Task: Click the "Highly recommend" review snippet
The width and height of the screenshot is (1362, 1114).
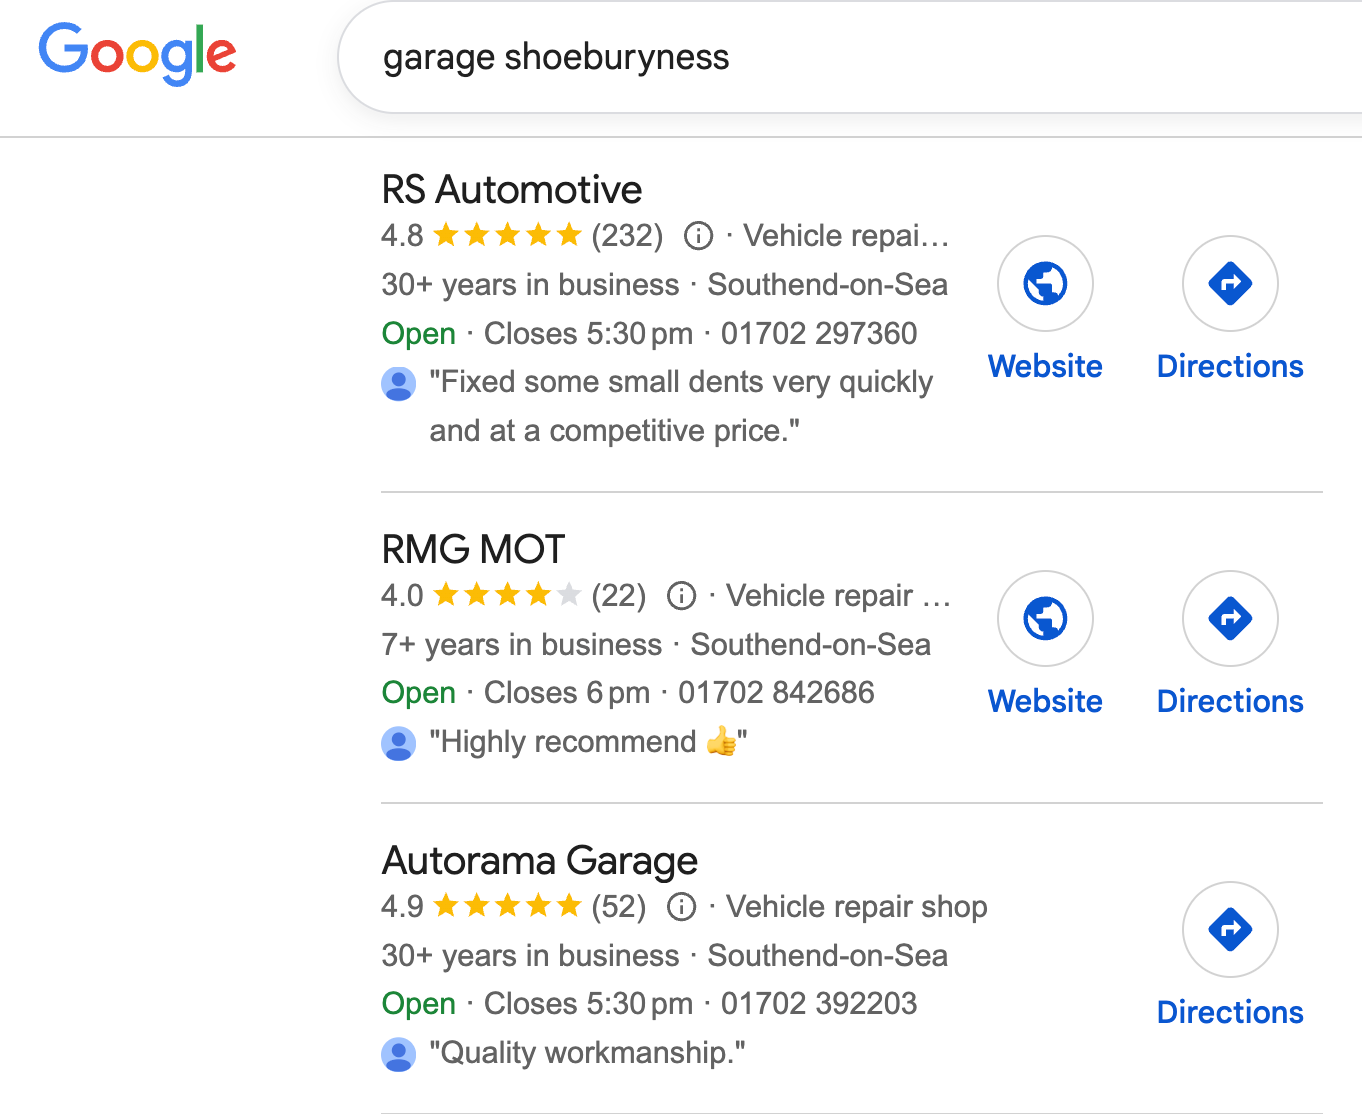Action: point(588,742)
